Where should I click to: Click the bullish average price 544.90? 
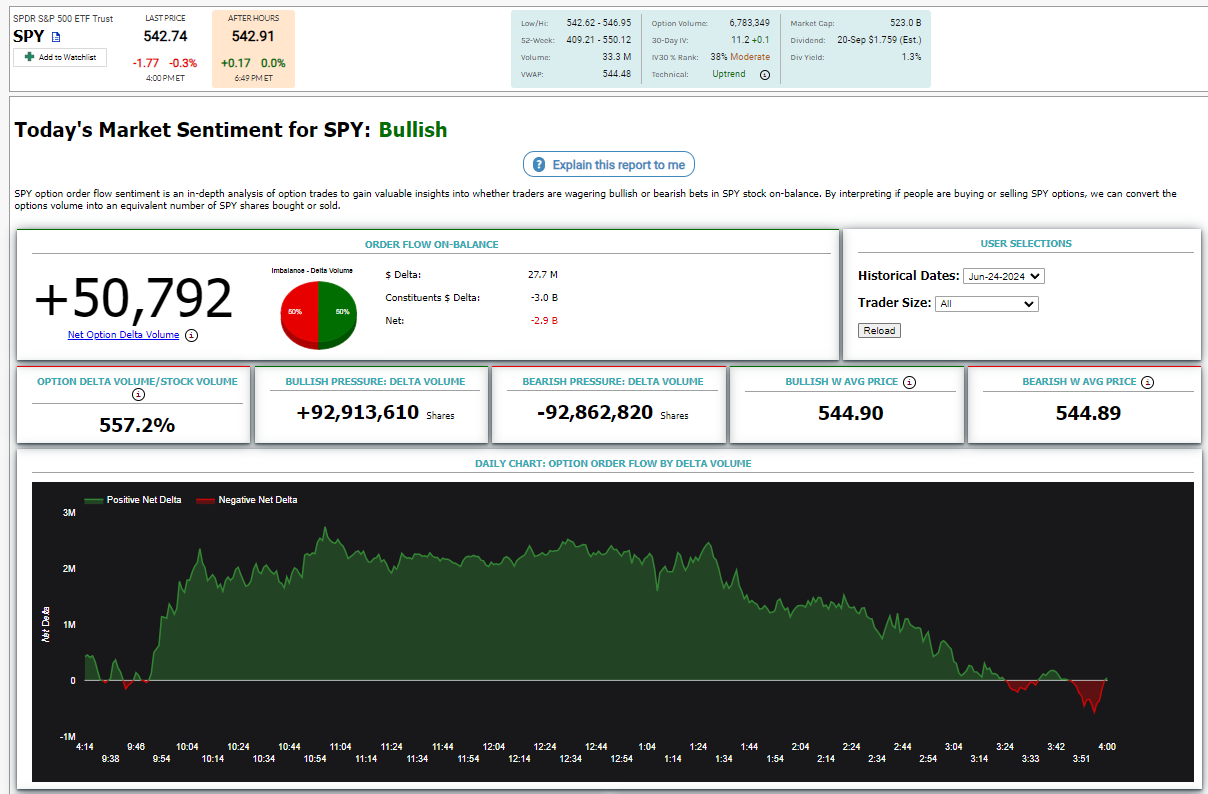(x=850, y=413)
